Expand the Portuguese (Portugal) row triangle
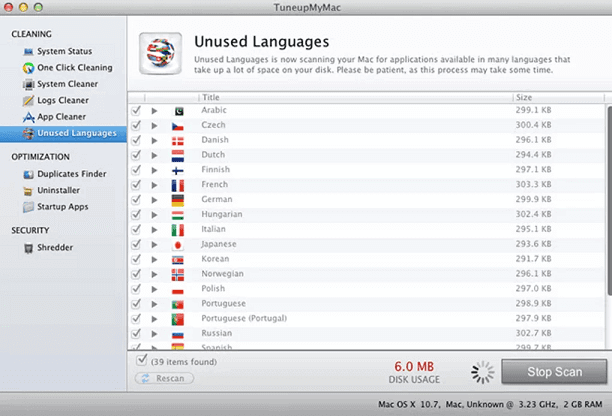 click(155, 319)
